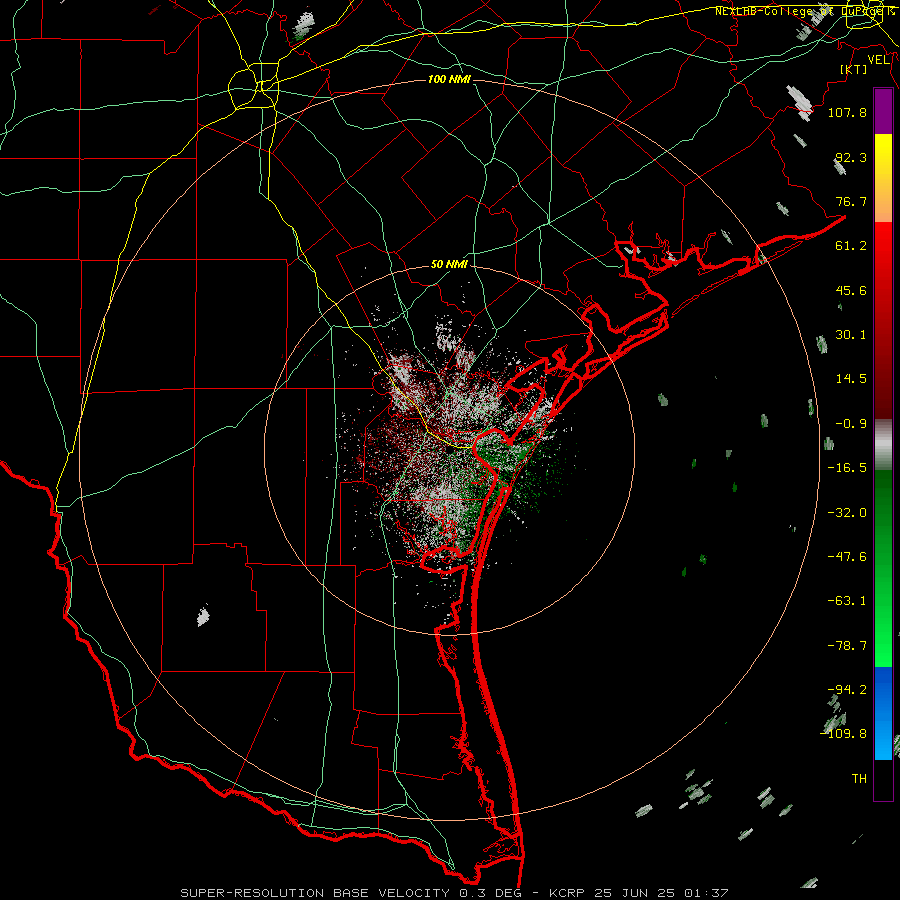Click the 'SUPER-RESOLUTION BASE VELOCITY' caption text
This screenshot has height=900, width=900.
[315, 893]
